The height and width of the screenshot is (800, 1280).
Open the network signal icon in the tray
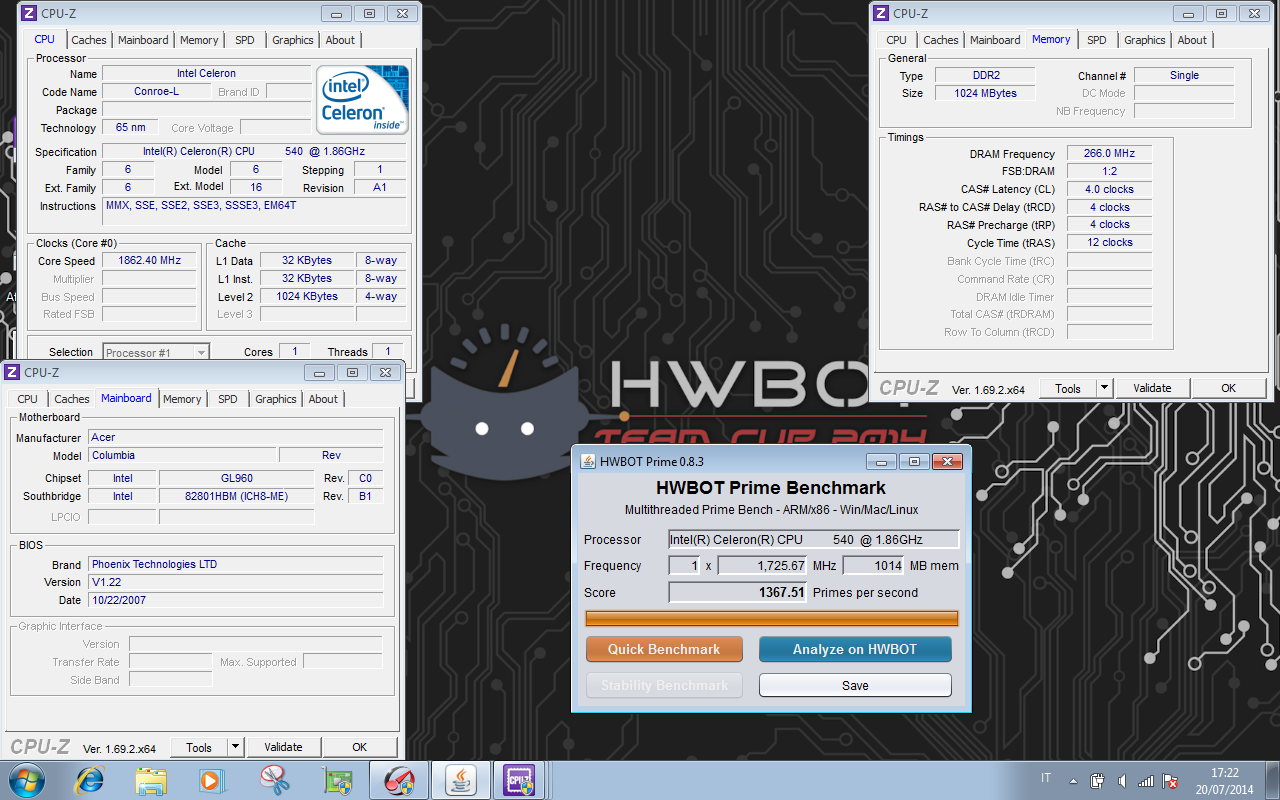[x=1146, y=780]
